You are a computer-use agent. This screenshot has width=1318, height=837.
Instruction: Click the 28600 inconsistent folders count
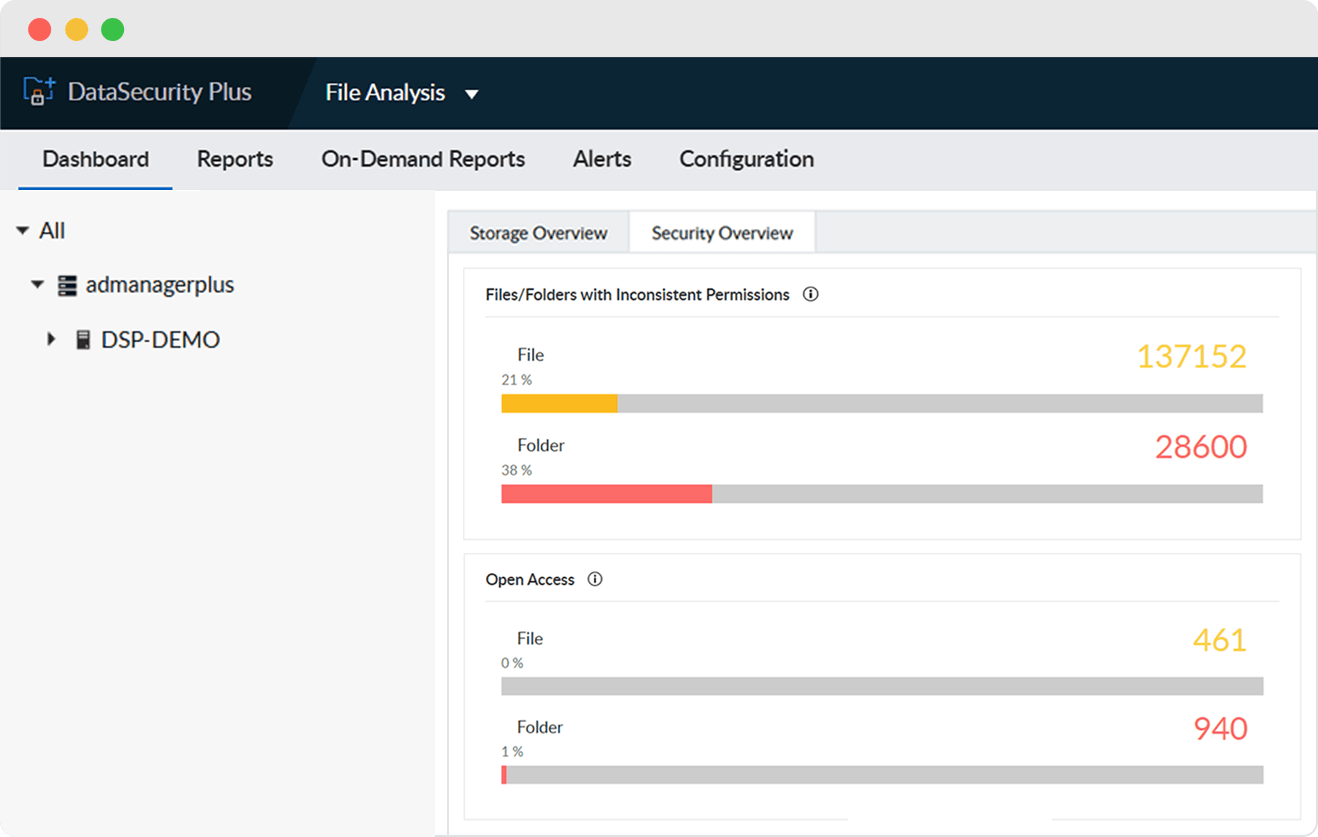pyautogui.click(x=1201, y=447)
